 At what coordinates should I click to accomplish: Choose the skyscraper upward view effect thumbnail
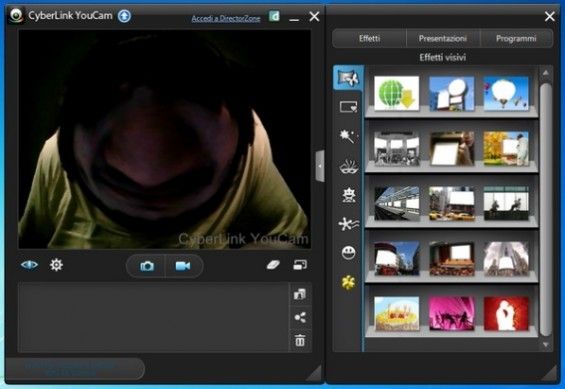pyautogui.click(x=506, y=259)
